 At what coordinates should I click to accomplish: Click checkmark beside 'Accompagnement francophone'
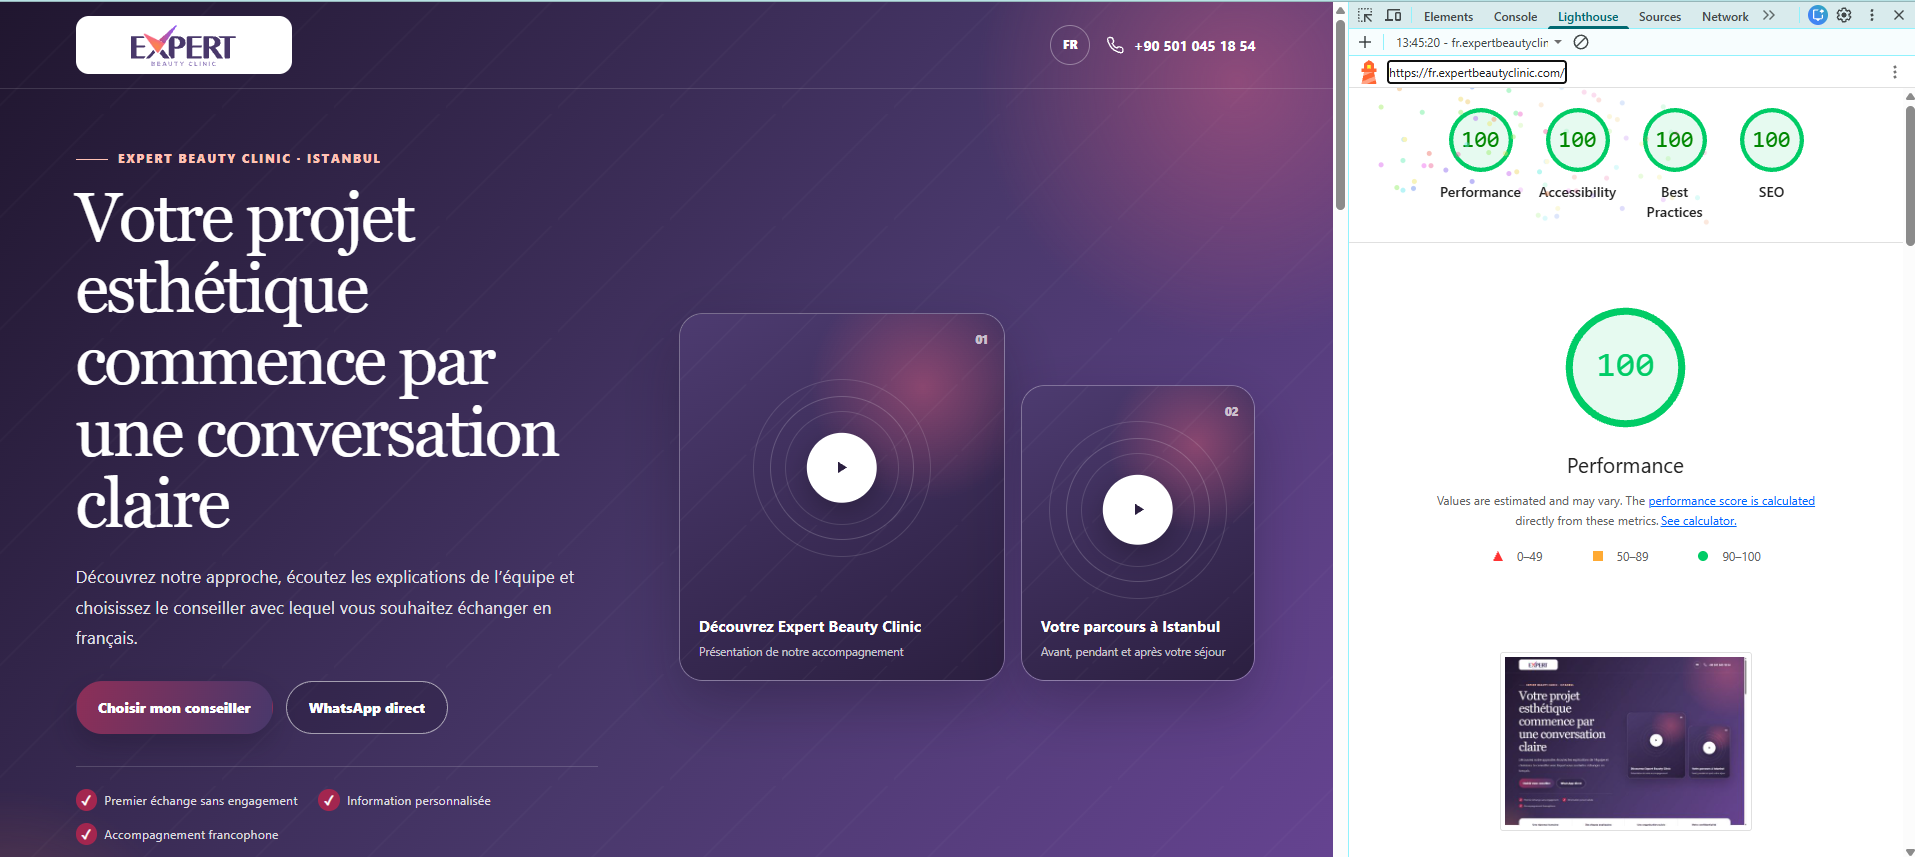(87, 834)
